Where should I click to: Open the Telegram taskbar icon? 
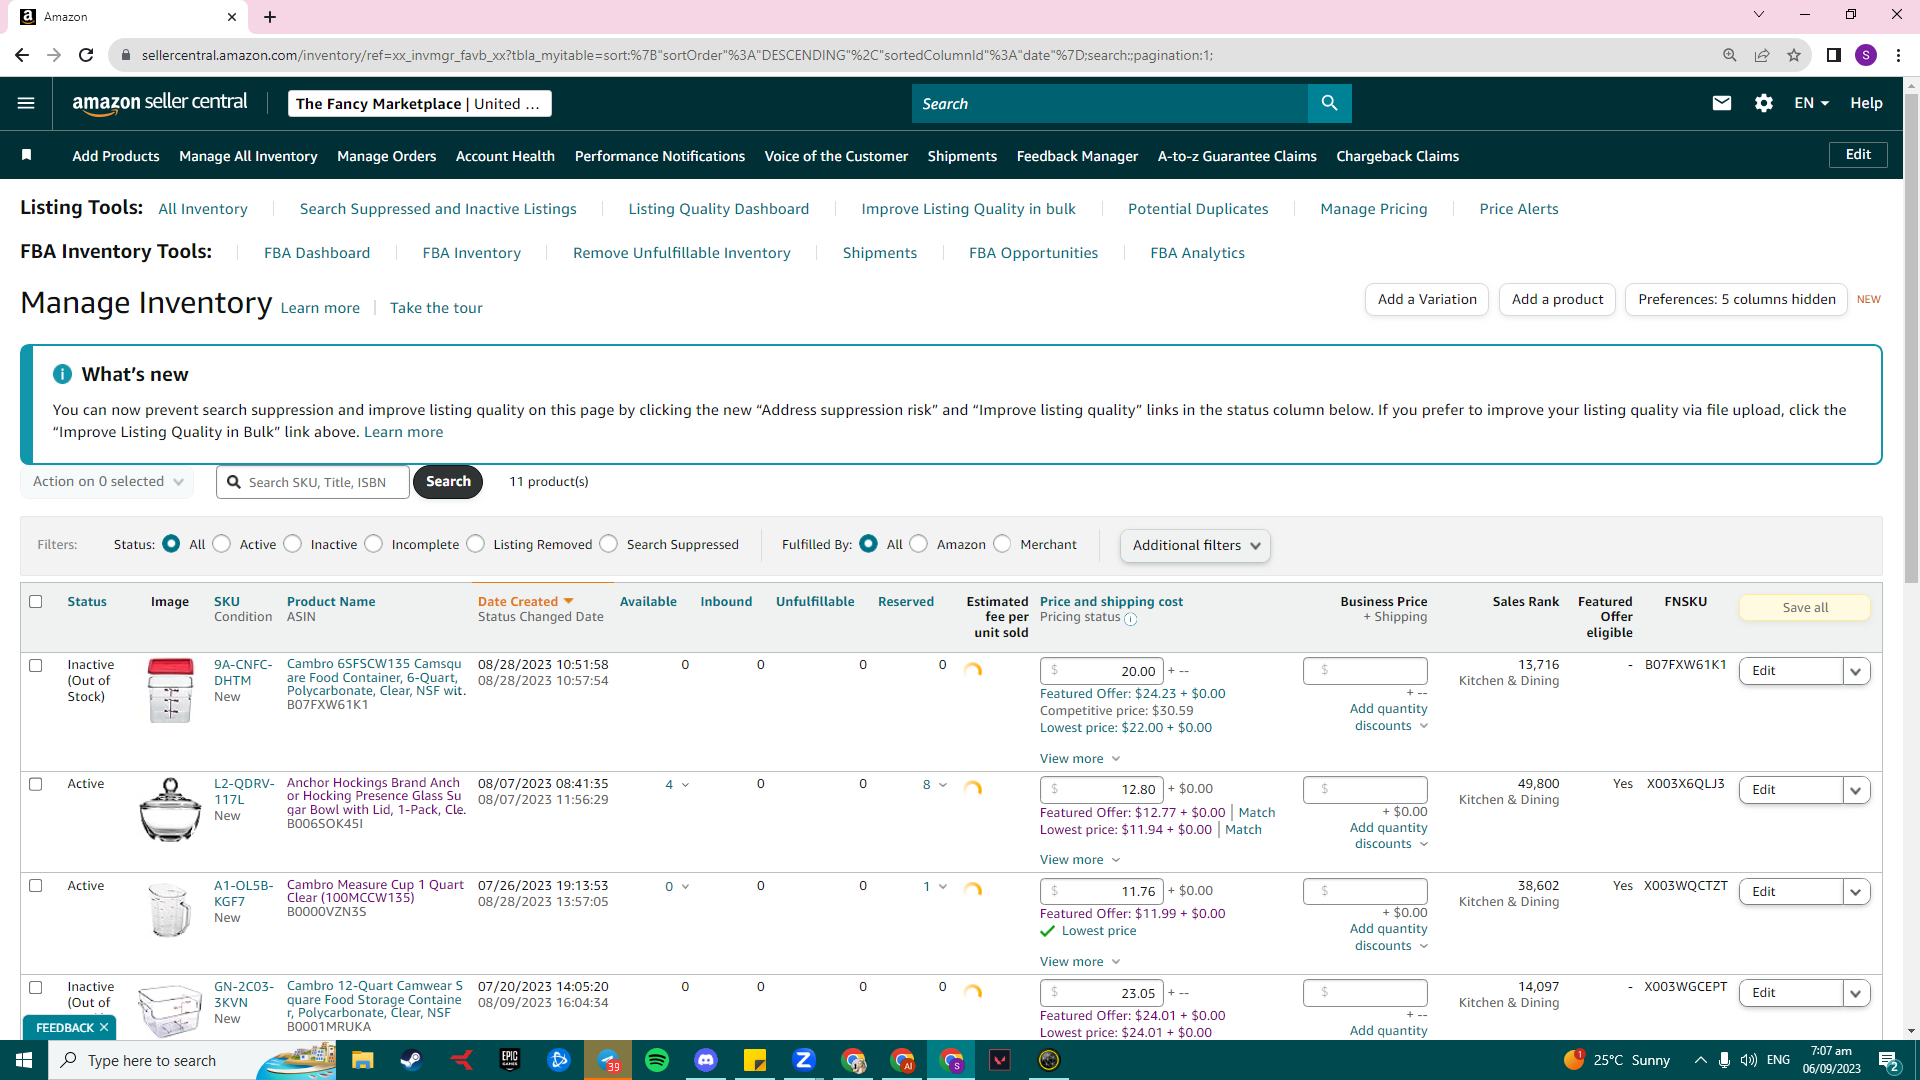coord(608,1060)
